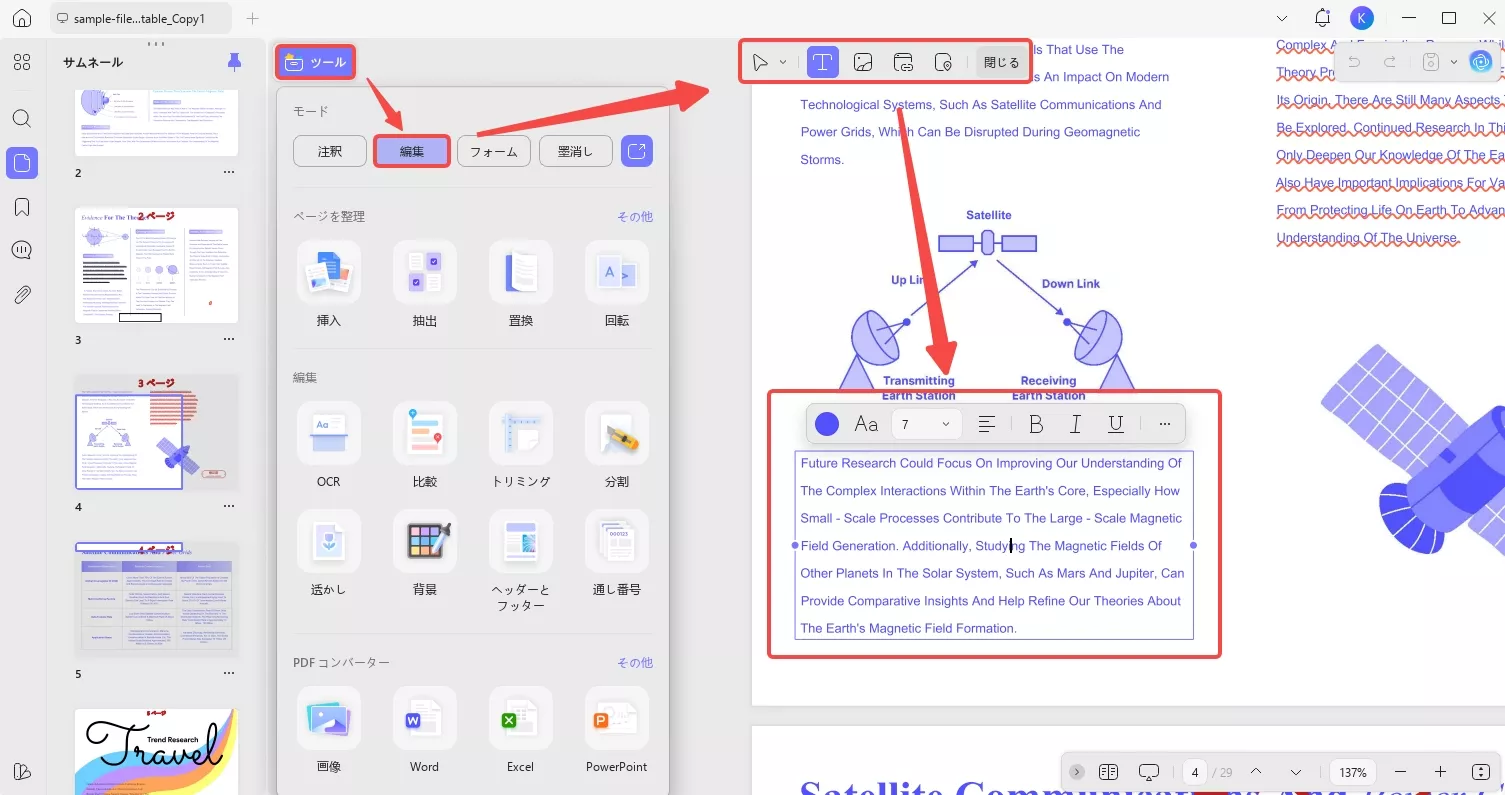This screenshot has height=795, width=1505.
Task: Select the Image edit tool in toolbar
Action: coord(863,62)
